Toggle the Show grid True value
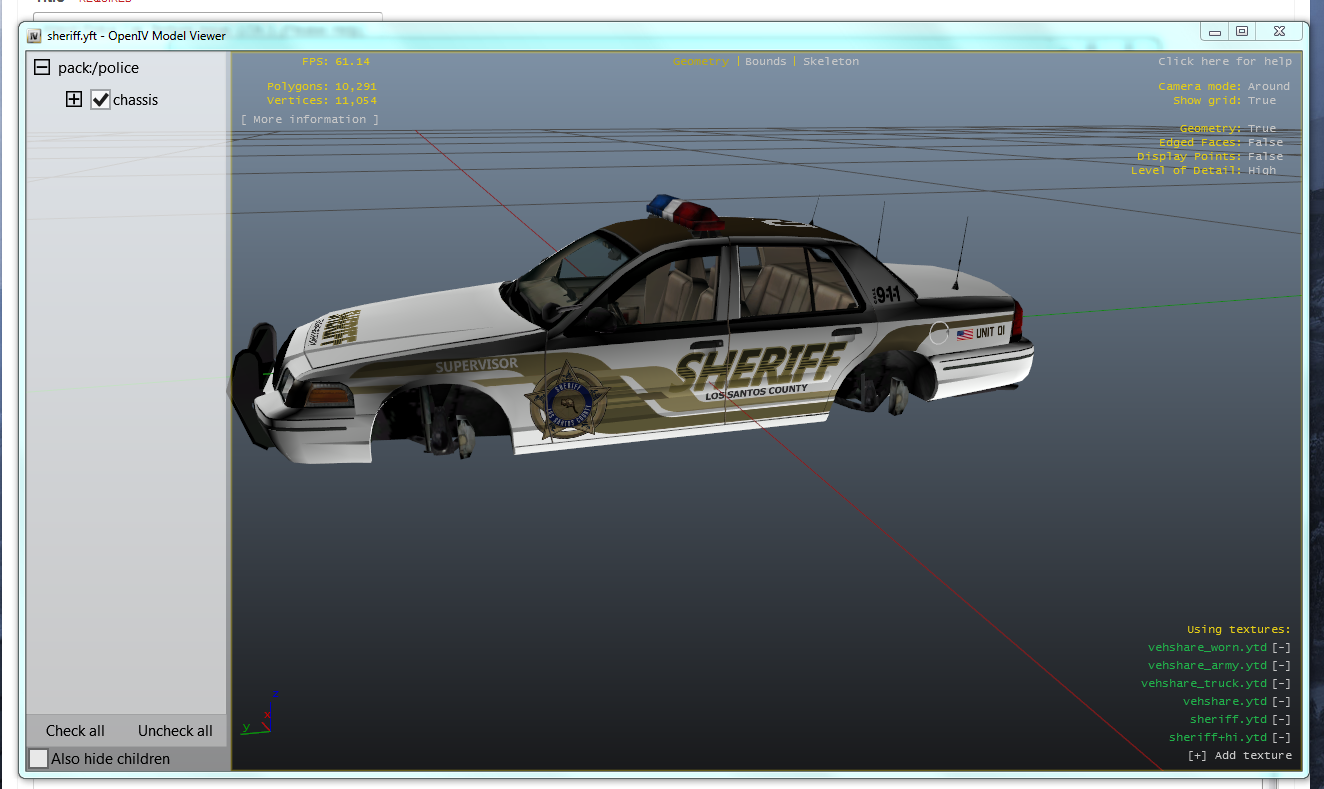Image resolution: width=1324 pixels, height=789 pixels. click(1262, 101)
